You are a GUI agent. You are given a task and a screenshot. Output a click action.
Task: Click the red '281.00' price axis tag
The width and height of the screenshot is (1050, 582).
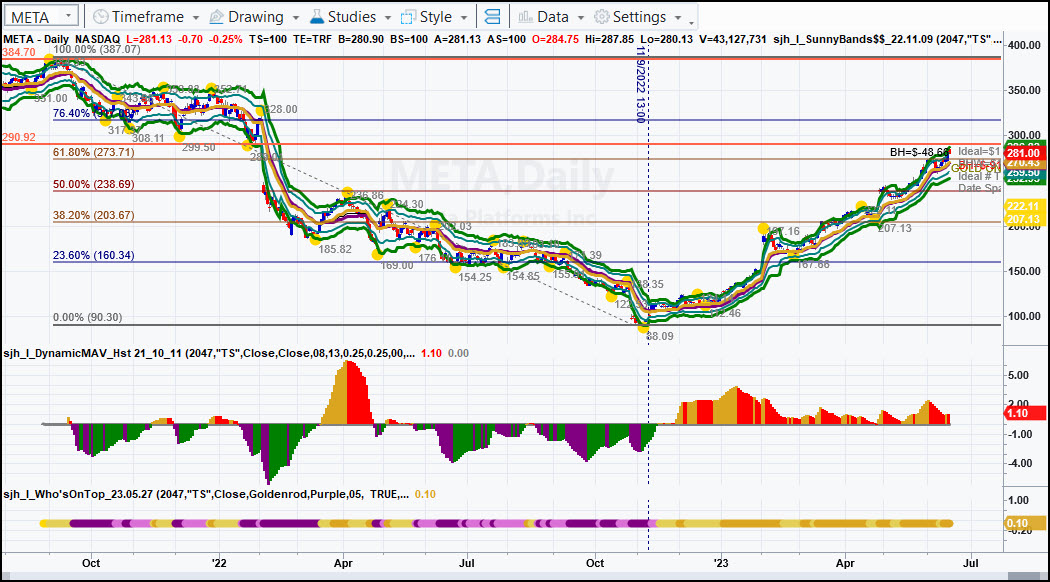[1023, 153]
